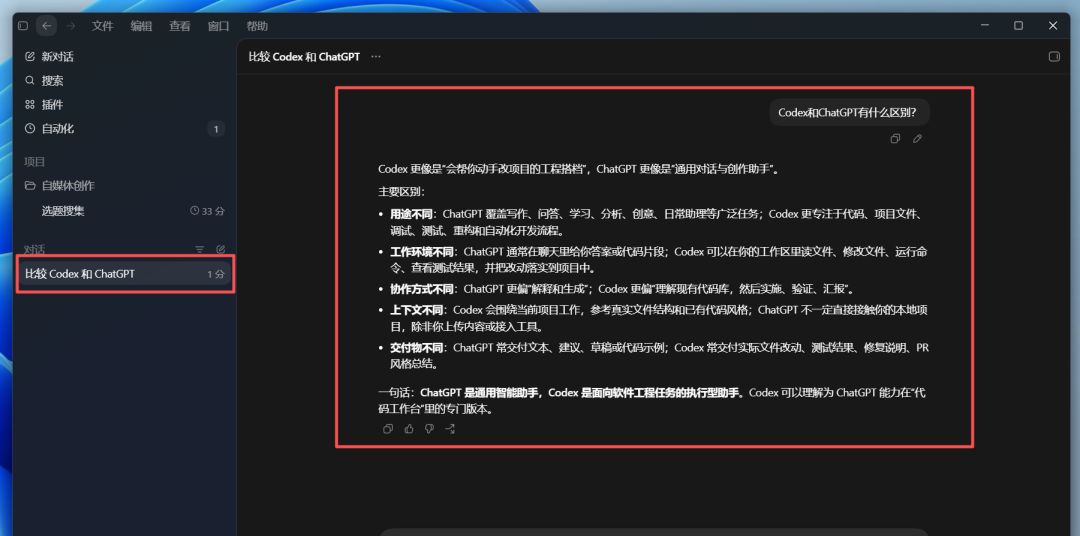The height and width of the screenshot is (536, 1080).
Task: Open 搜索 in the sidebar
Action: click(x=124, y=81)
